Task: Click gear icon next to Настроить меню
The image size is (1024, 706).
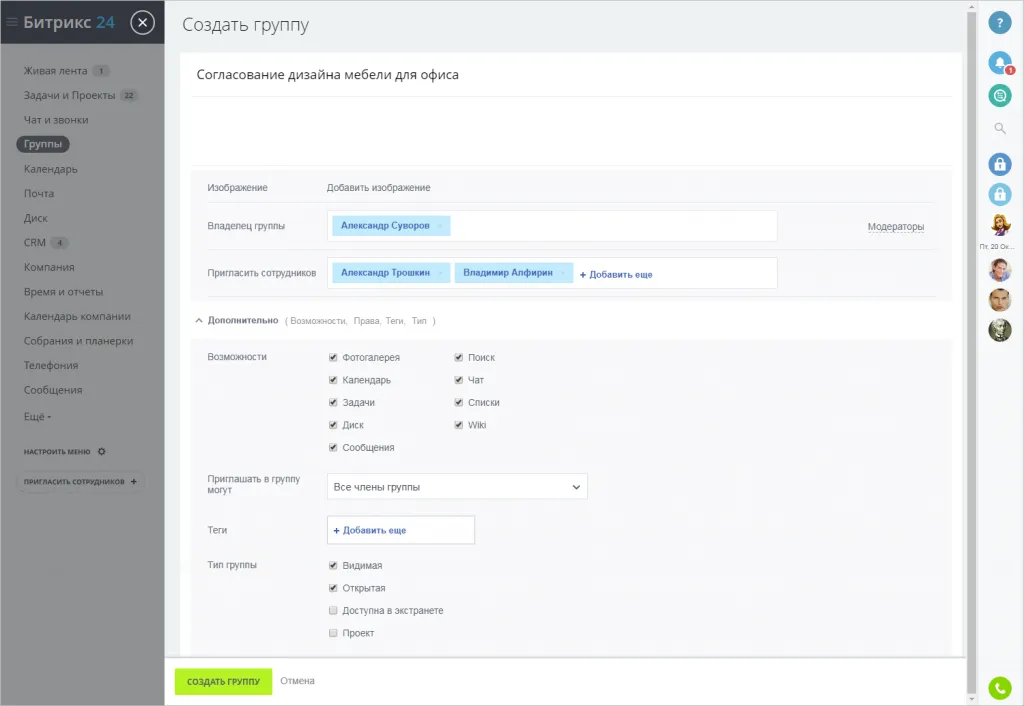Action: 101,452
